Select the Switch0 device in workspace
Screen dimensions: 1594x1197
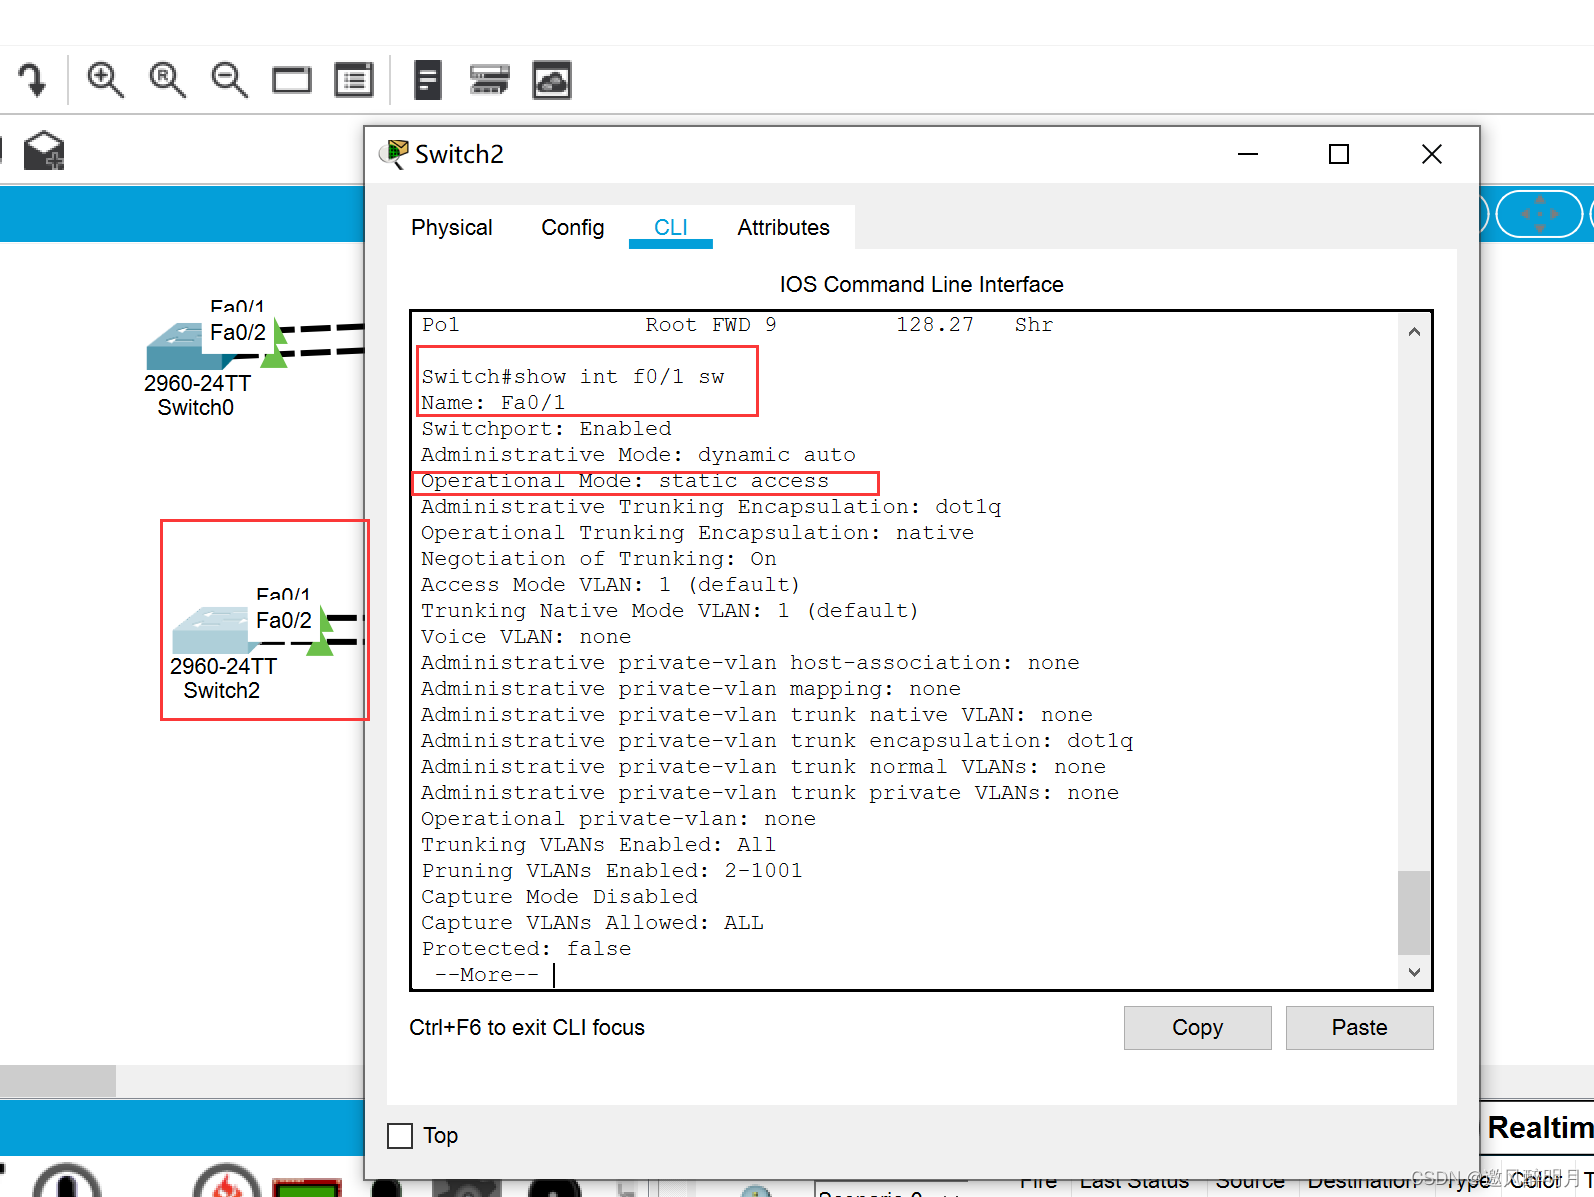(x=176, y=346)
